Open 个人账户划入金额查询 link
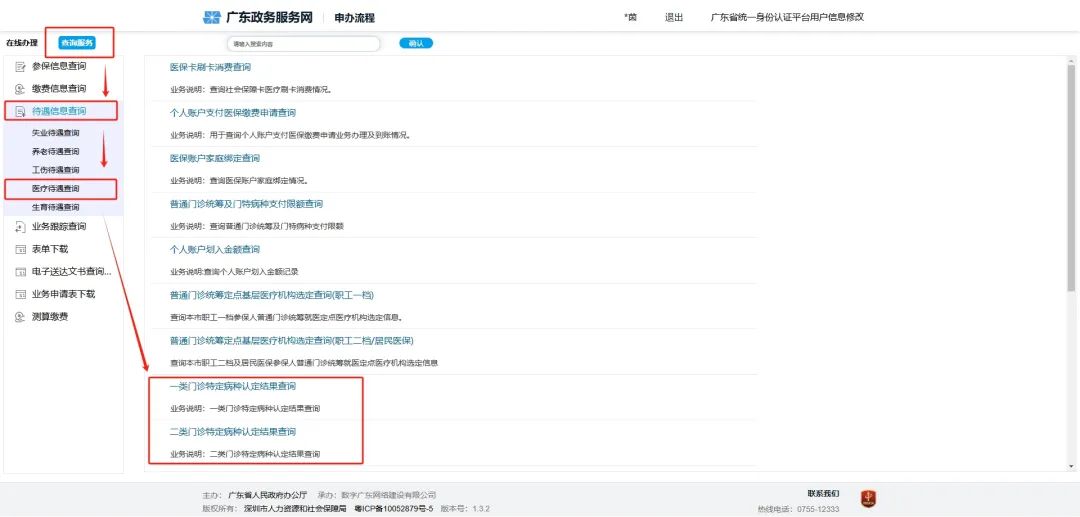 [x=215, y=249]
